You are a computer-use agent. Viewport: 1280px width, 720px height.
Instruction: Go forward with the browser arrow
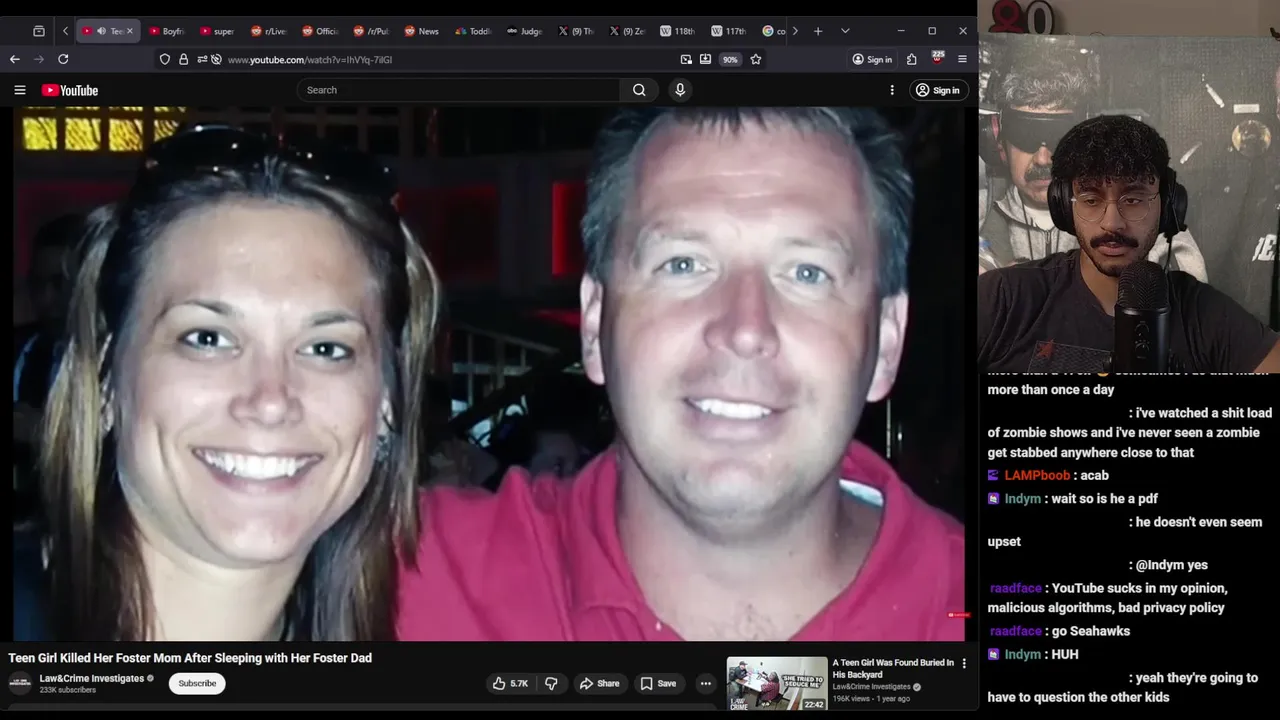(x=39, y=59)
